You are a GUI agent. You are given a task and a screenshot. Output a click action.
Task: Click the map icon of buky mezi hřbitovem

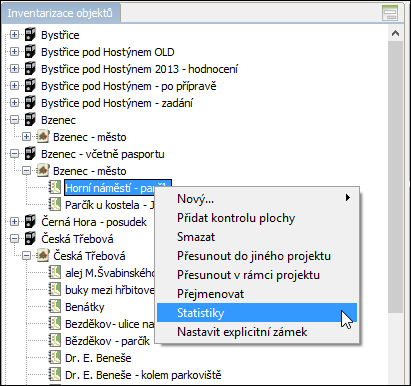54,289
